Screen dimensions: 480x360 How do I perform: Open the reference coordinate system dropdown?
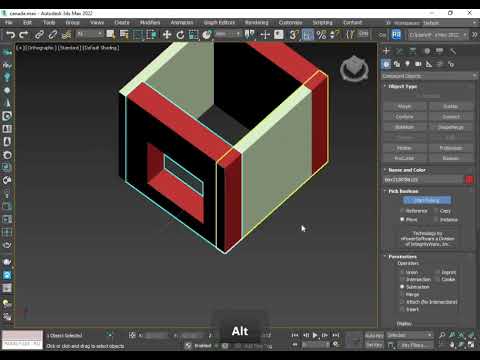tap(228, 34)
